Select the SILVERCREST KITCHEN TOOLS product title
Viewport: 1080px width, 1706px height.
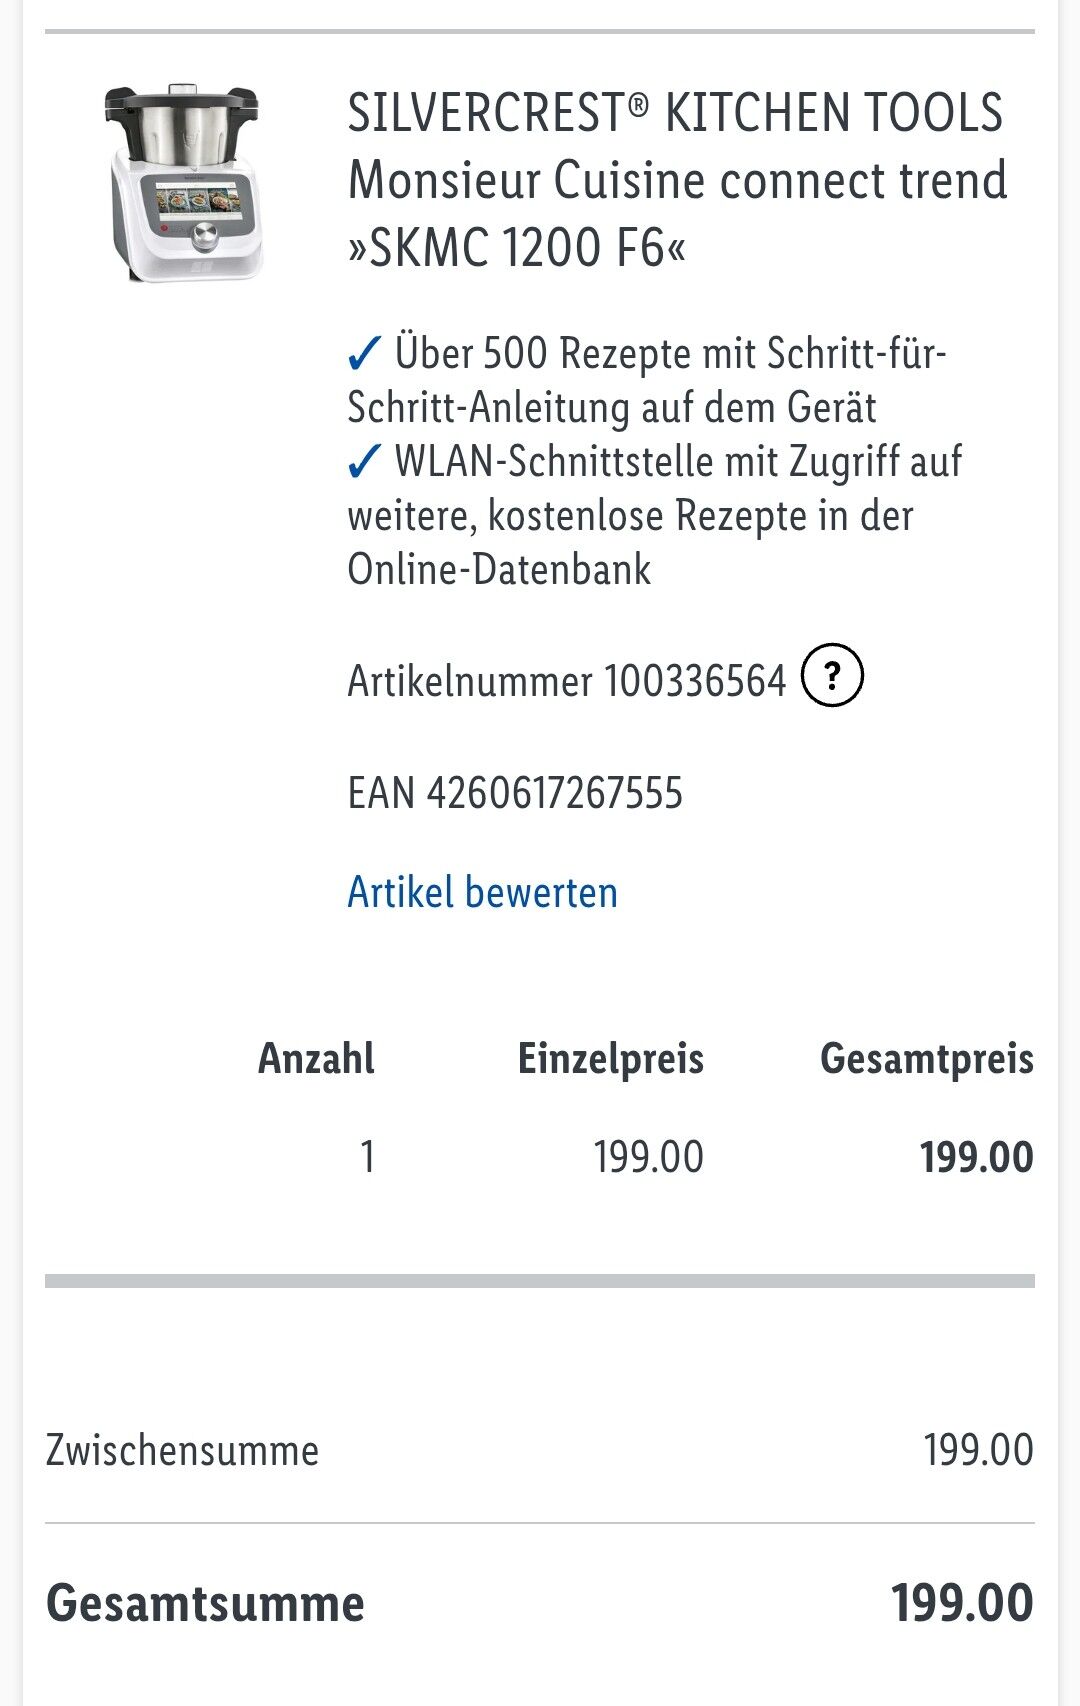[677, 180]
